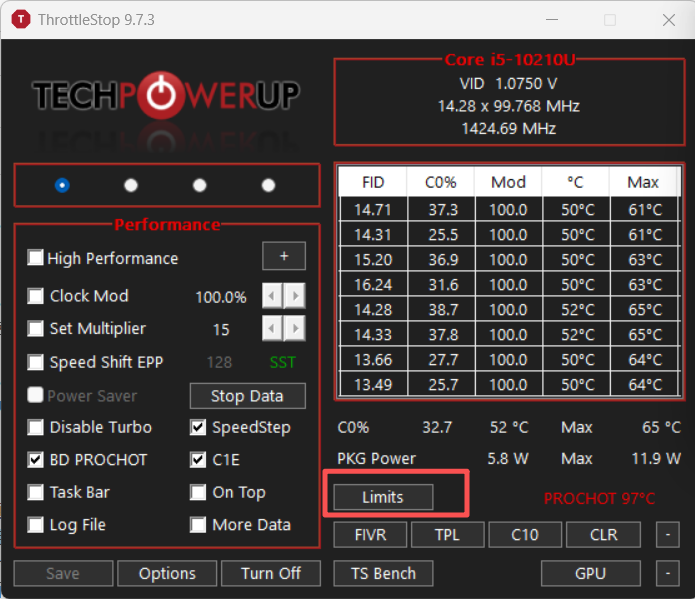
Task: Click the Clock Mod 100.0% value
Action: [x=221, y=297]
